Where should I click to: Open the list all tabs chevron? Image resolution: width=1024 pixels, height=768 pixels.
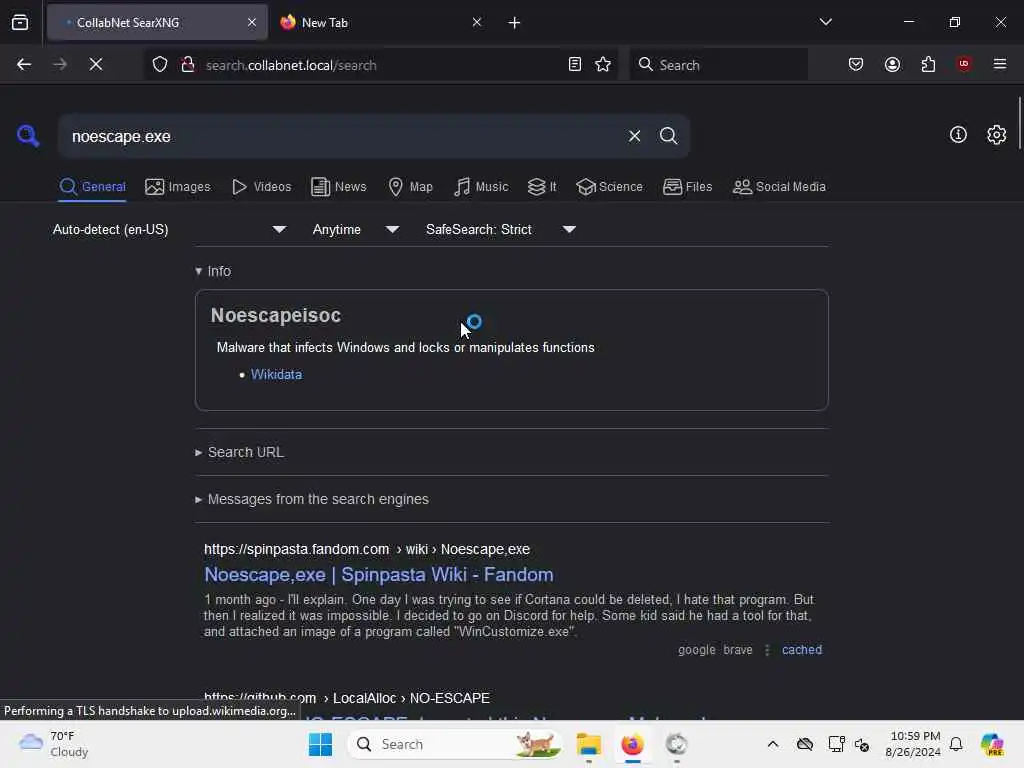(825, 22)
